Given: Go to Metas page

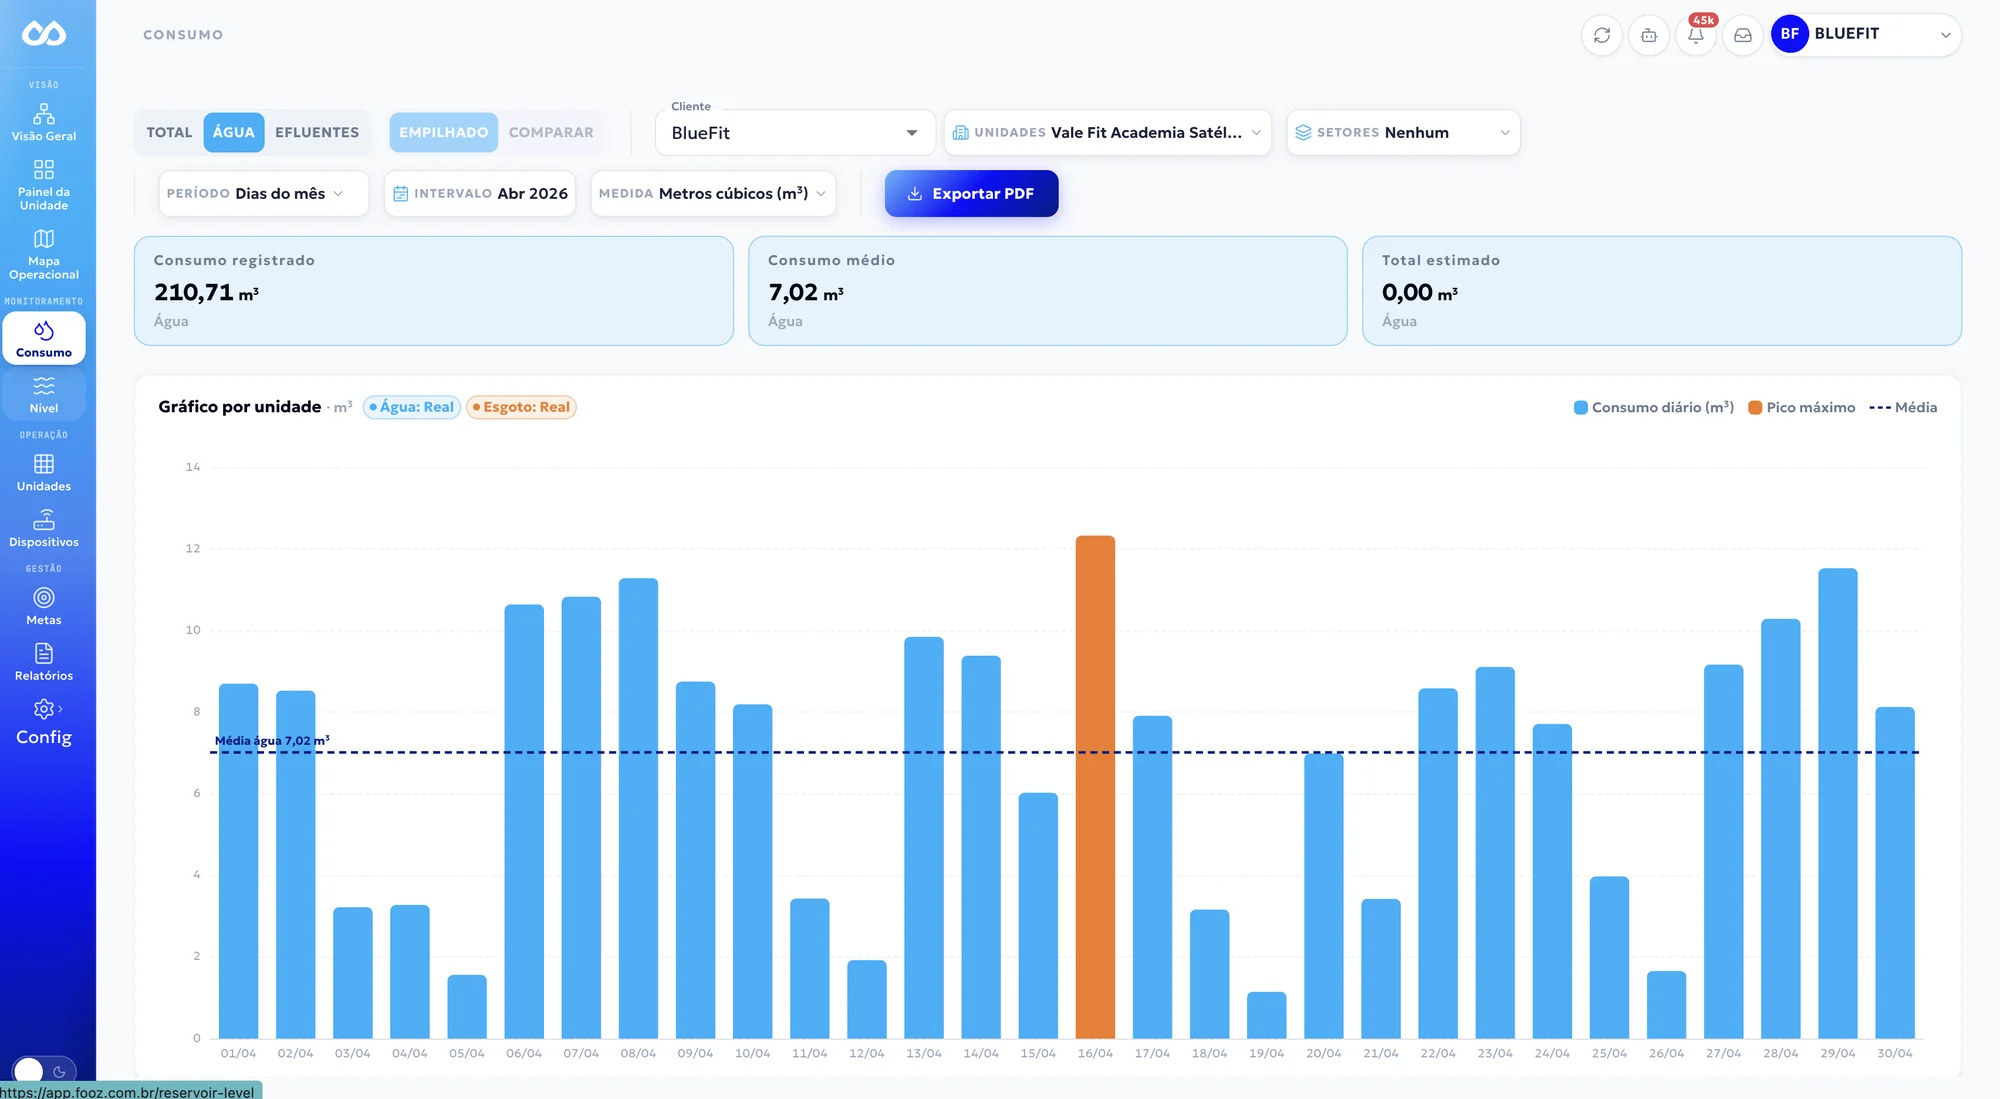Looking at the screenshot, I should coord(44,607).
